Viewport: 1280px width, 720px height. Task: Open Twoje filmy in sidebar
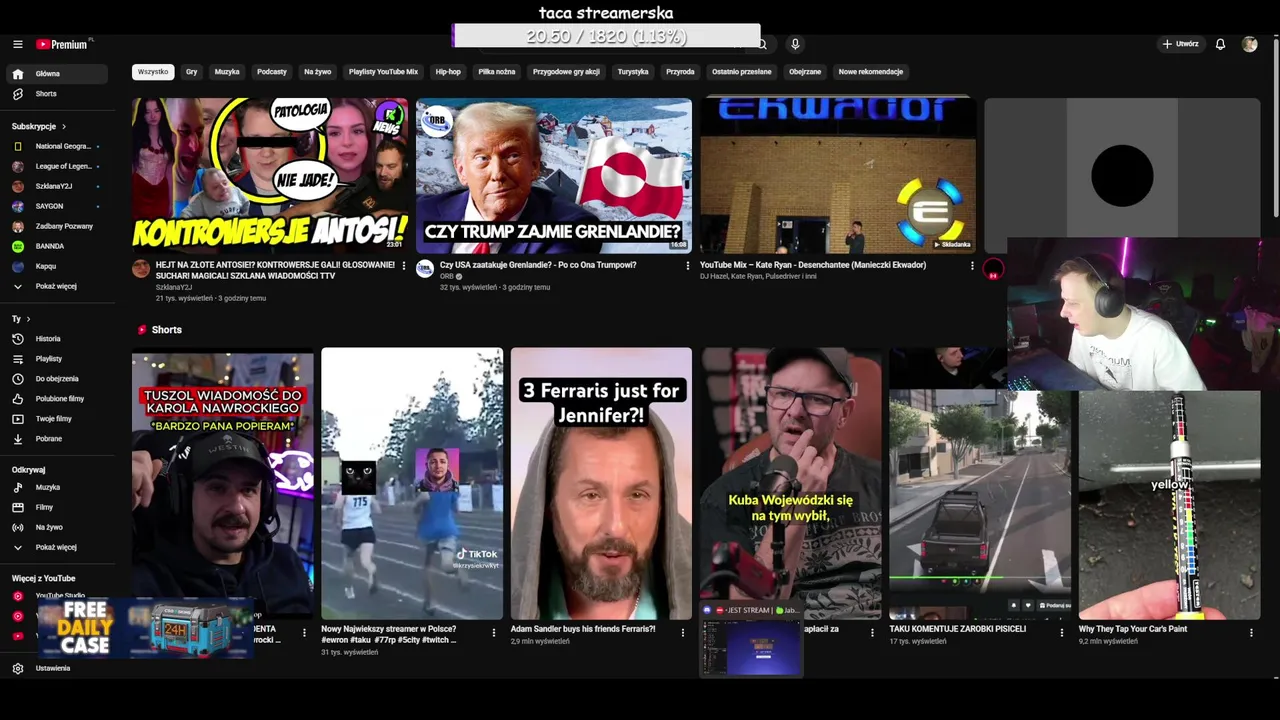[56, 419]
